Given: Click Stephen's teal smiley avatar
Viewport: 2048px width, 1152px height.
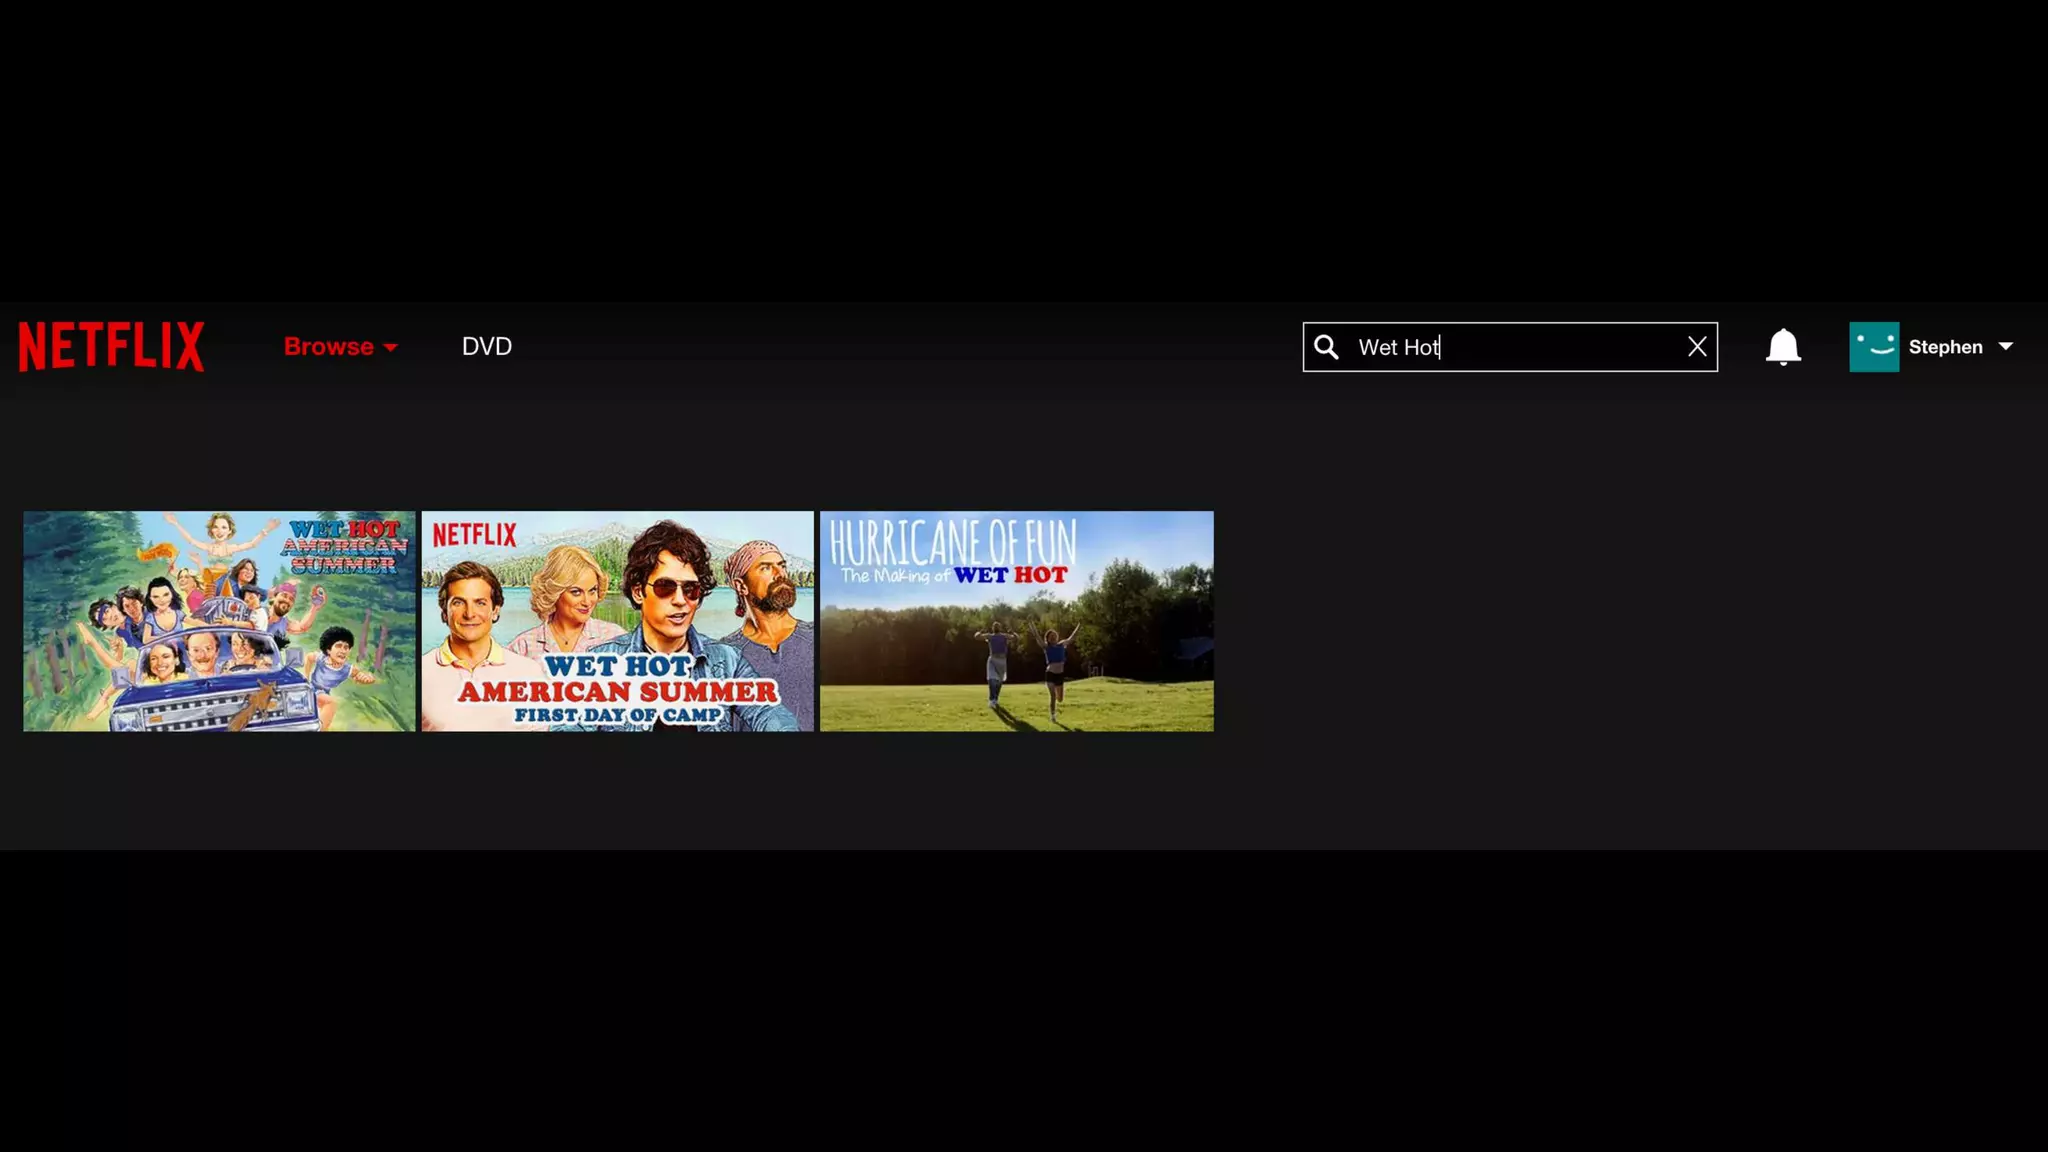Looking at the screenshot, I should coord(1874,347).
